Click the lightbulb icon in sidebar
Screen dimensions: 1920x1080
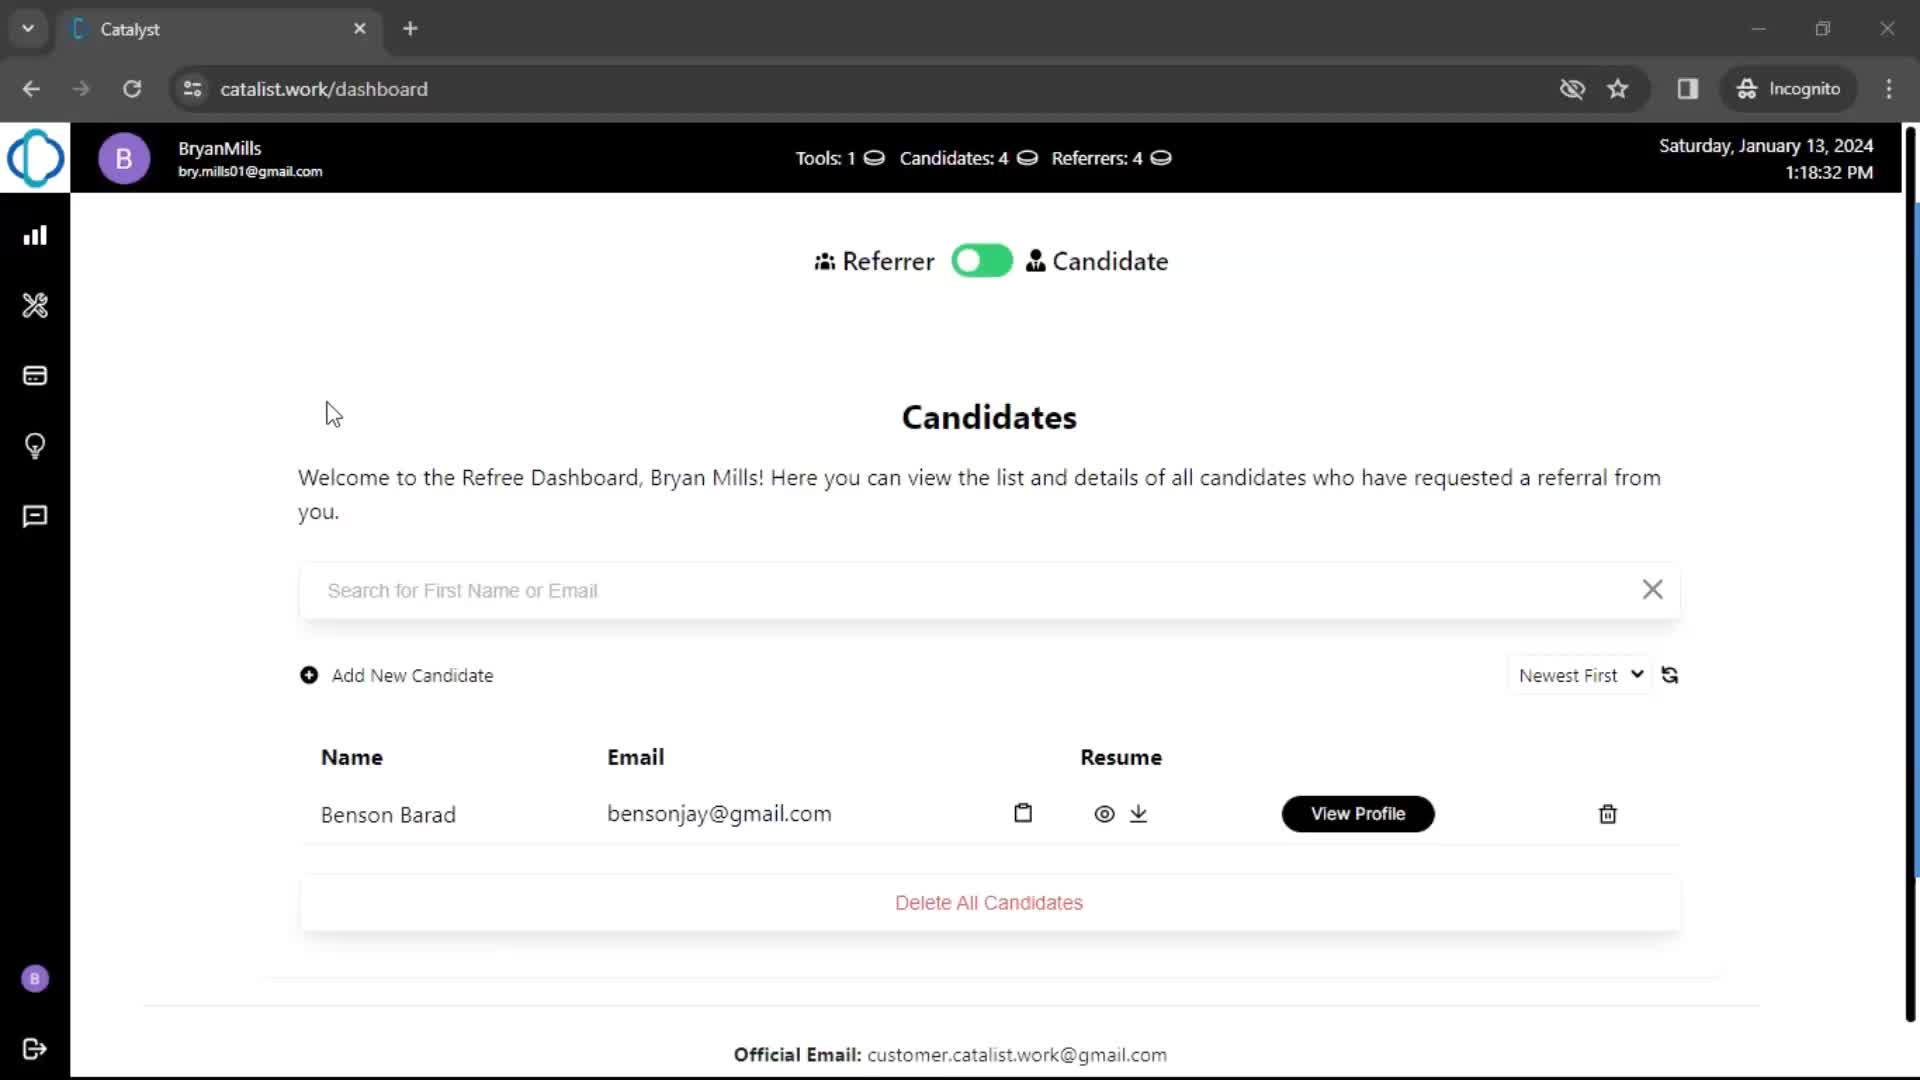(36, 446)
